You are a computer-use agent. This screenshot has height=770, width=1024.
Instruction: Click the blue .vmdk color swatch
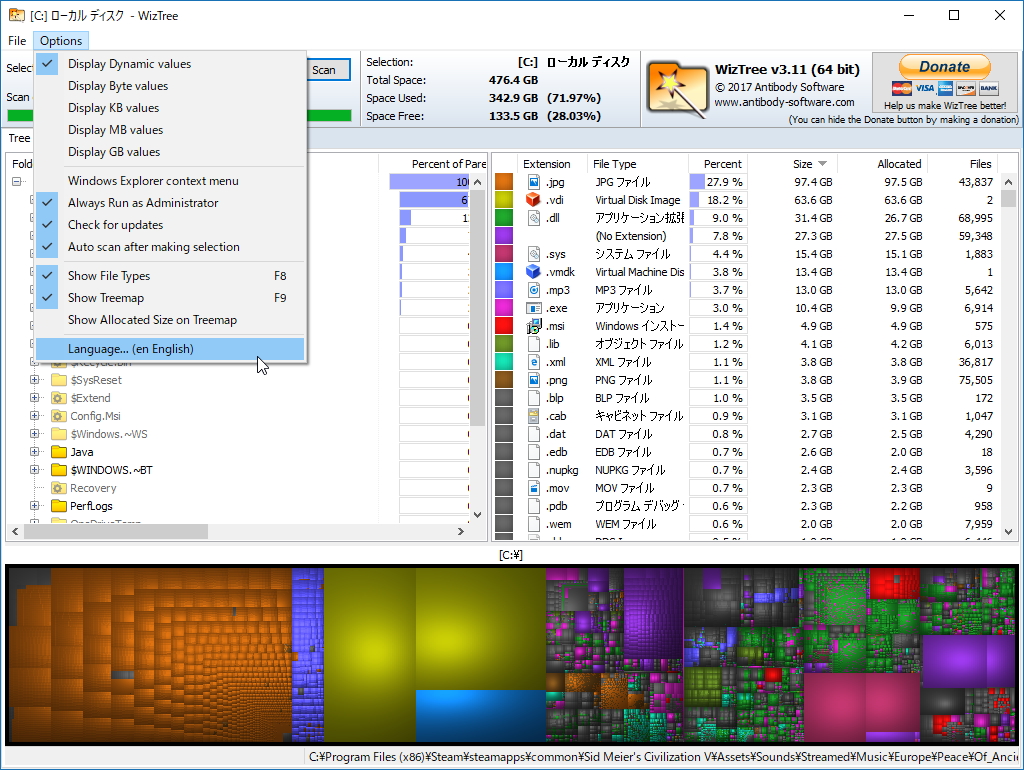pos(504,272)
